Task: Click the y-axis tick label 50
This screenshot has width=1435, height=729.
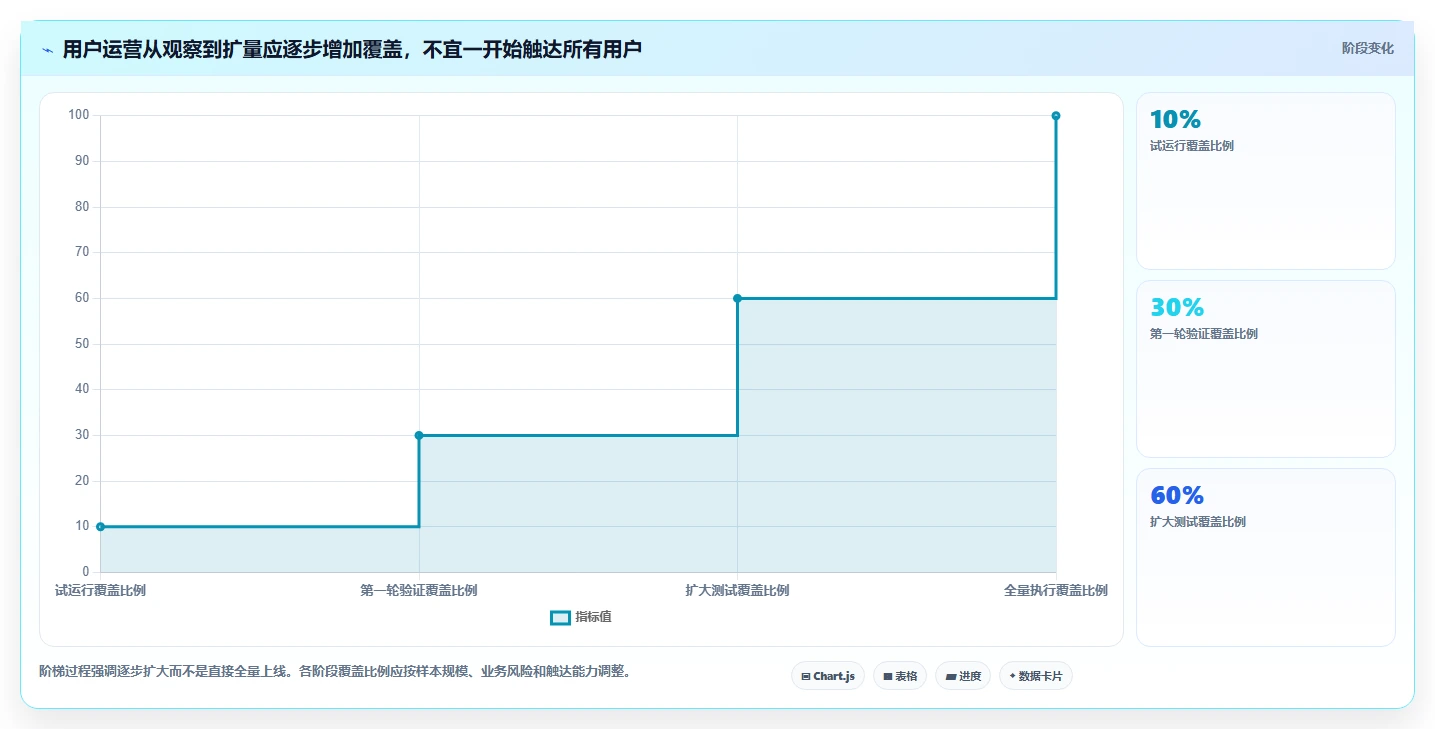Action: pos(82,344)
